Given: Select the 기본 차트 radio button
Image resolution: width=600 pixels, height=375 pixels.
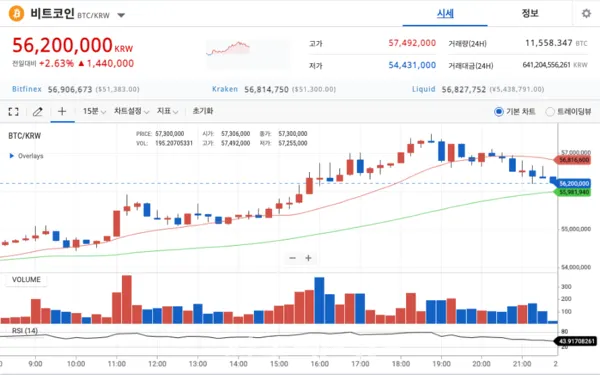Looking at the screenshot, I should (499, 112).
